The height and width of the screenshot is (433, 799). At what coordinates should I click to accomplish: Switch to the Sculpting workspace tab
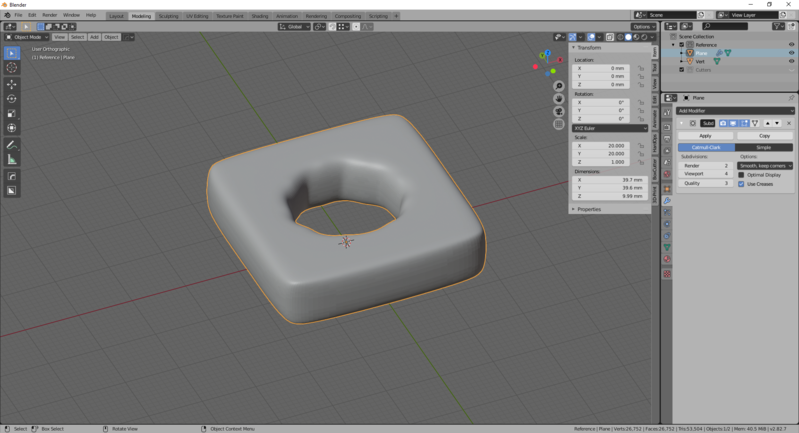coord(168,16)
